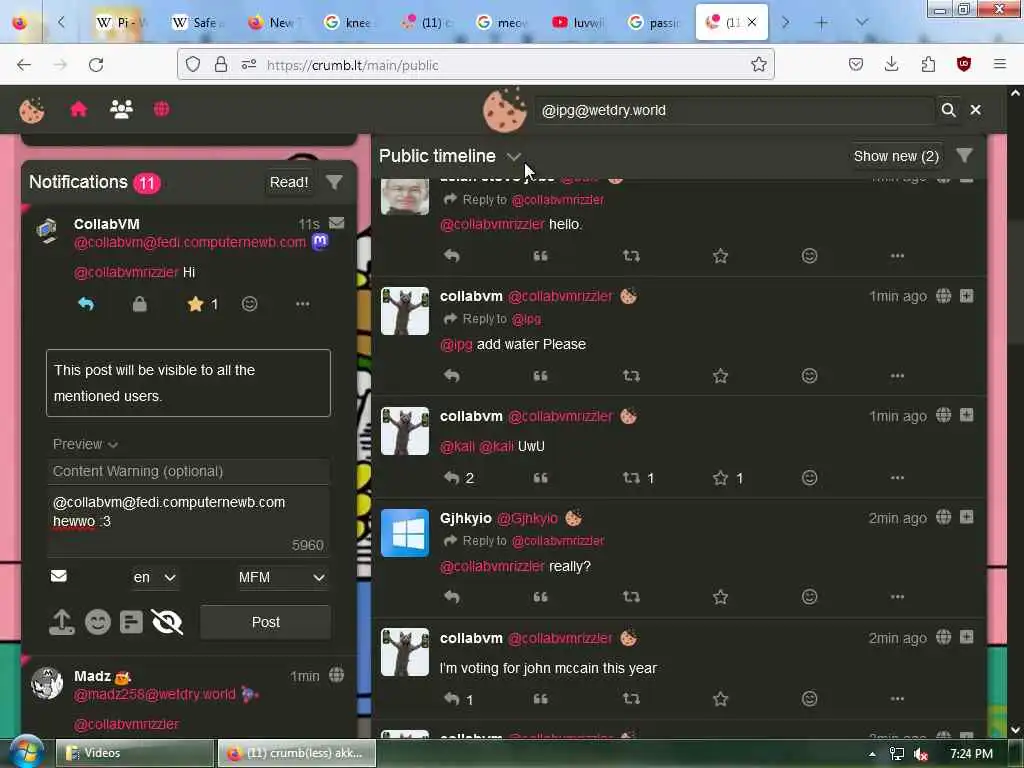The height and width of the screenshot is (768, 1024).
Task: Repeat the 'add water Please' post
Action: [x=631, y=376]
